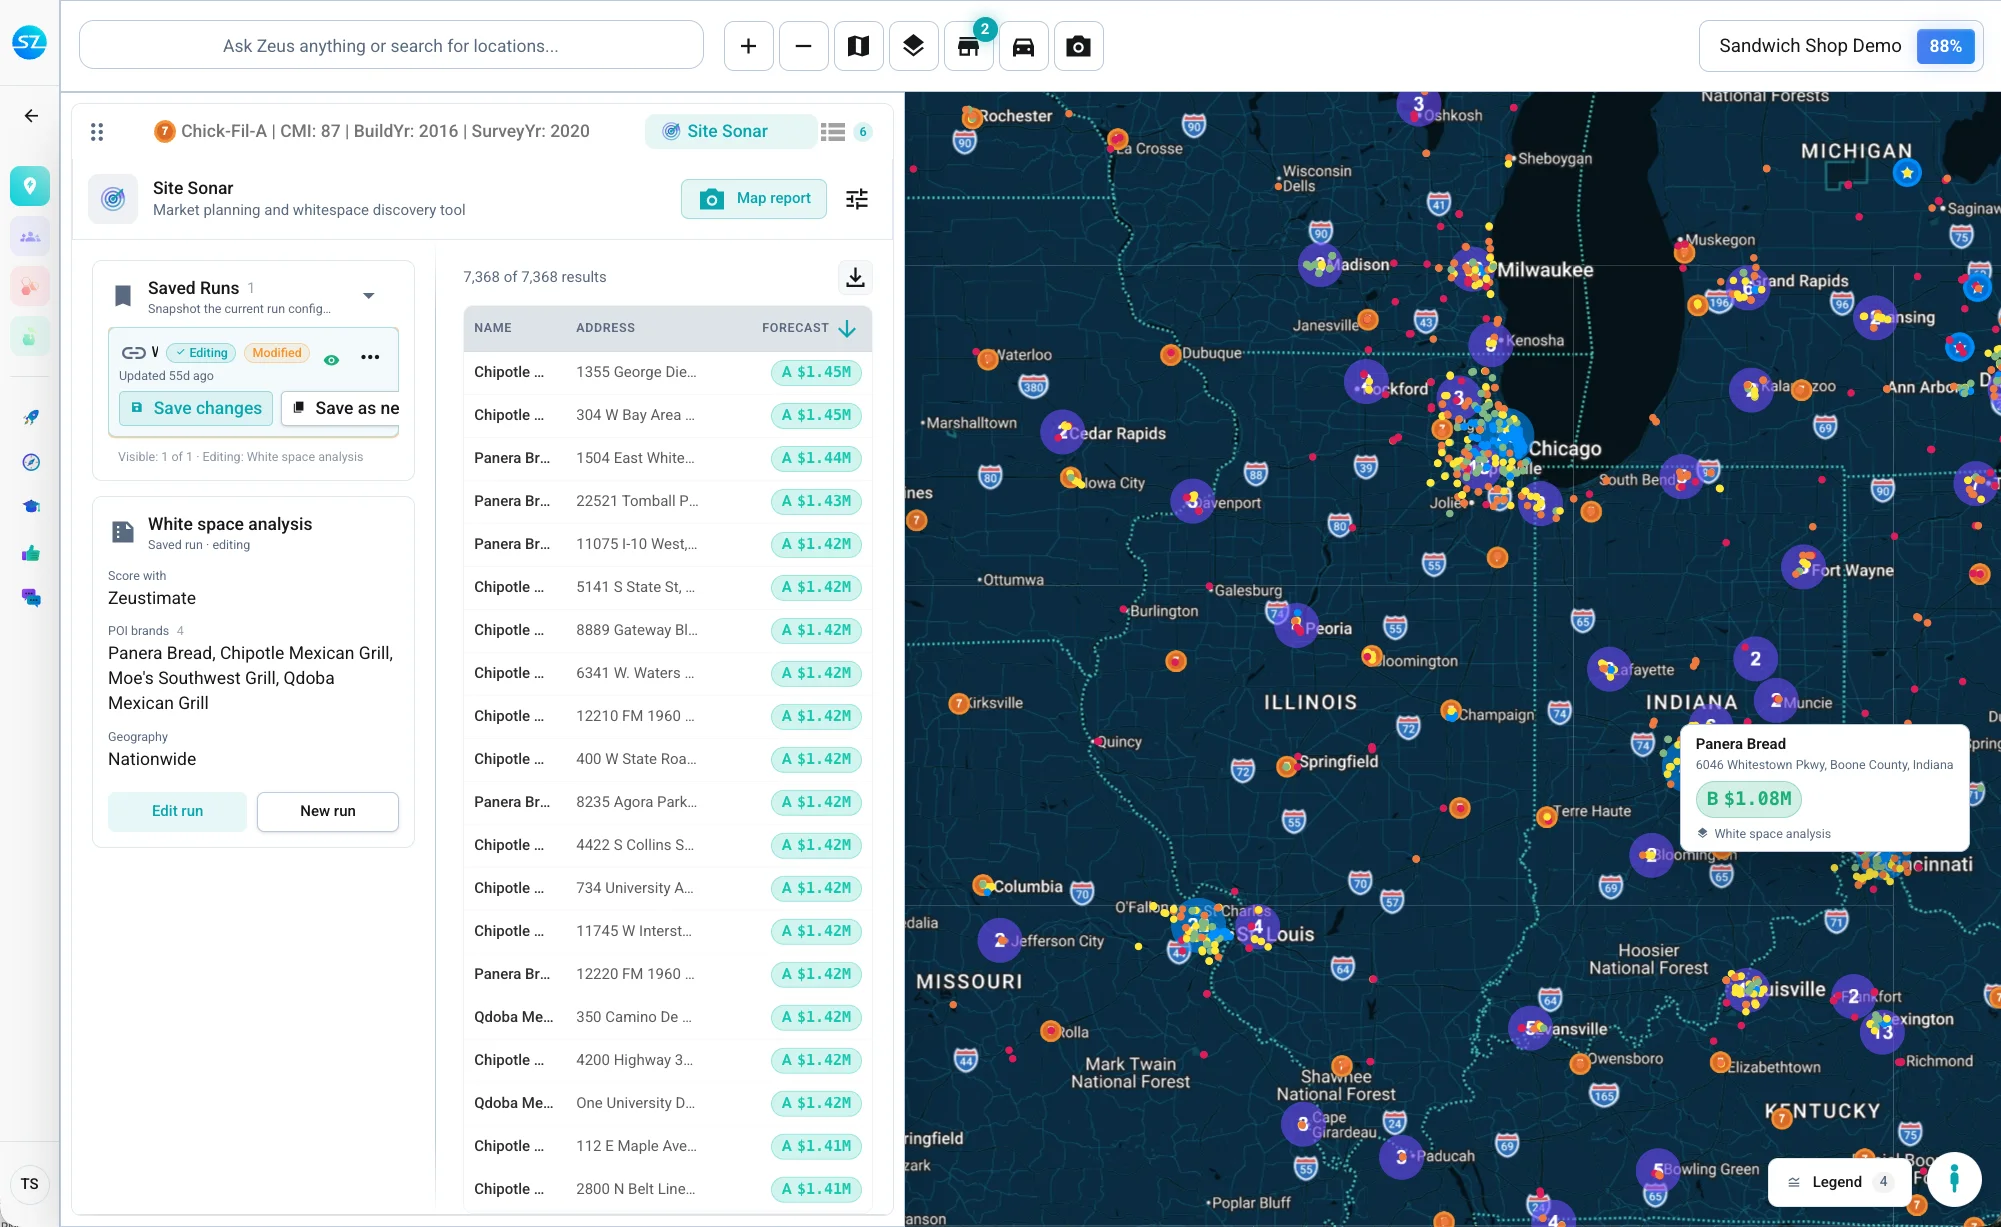The width and height of the screenshot is (2001, 1227).
Task: Open the Sandwich Shop Demo project selector
Action: click(x=1840, y=46)
